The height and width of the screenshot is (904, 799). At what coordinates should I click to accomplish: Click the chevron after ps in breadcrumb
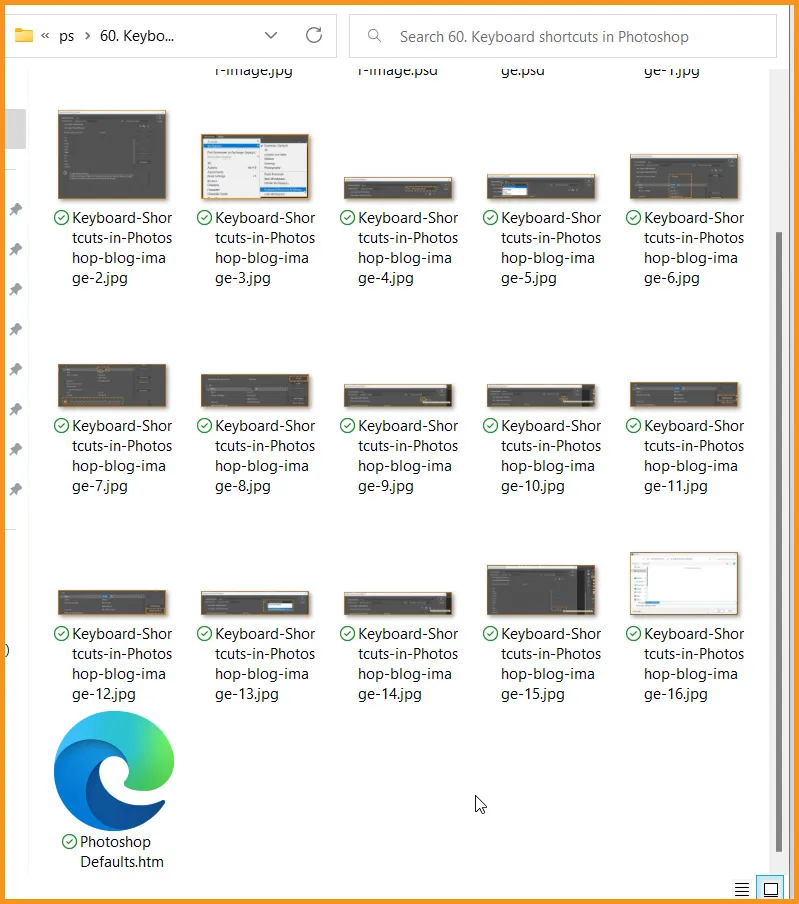pos(88,36)
